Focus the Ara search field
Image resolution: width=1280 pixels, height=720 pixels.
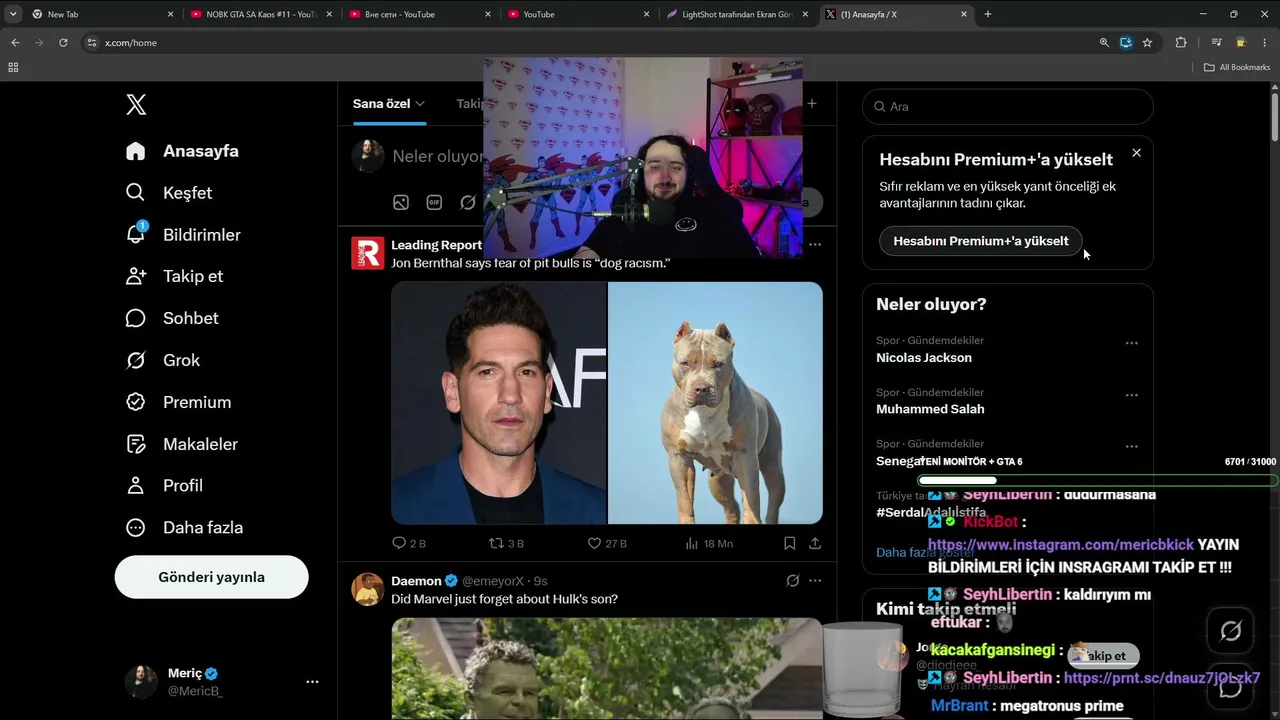[1008, 106]
